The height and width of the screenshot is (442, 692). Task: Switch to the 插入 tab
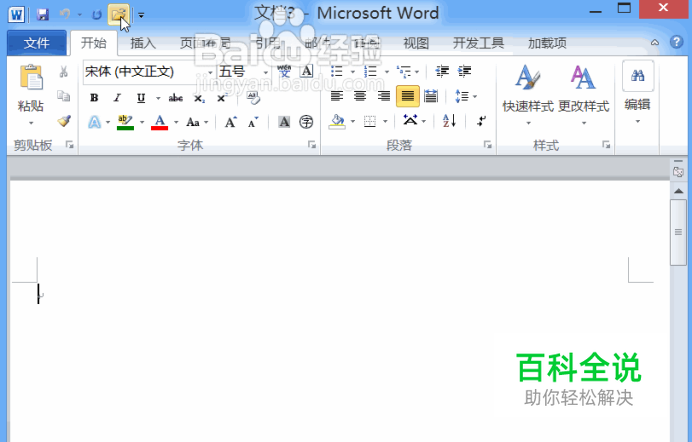click(x=143, y=43)
